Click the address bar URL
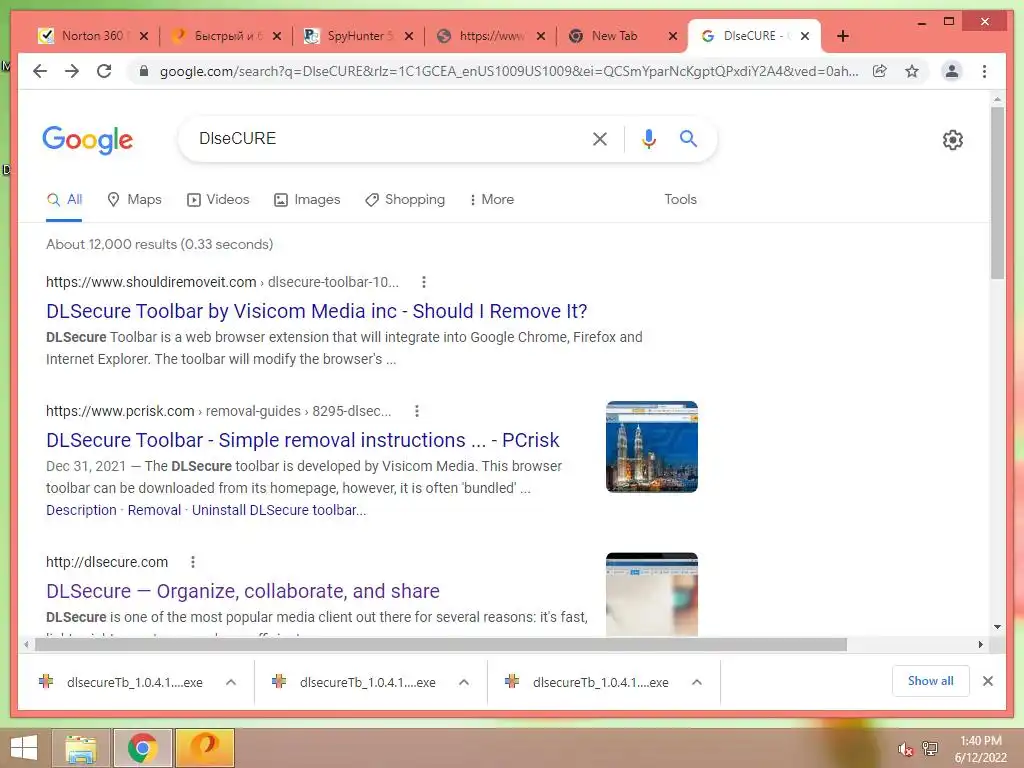Viewport: 1024px width, 768px height. (509, 71)
